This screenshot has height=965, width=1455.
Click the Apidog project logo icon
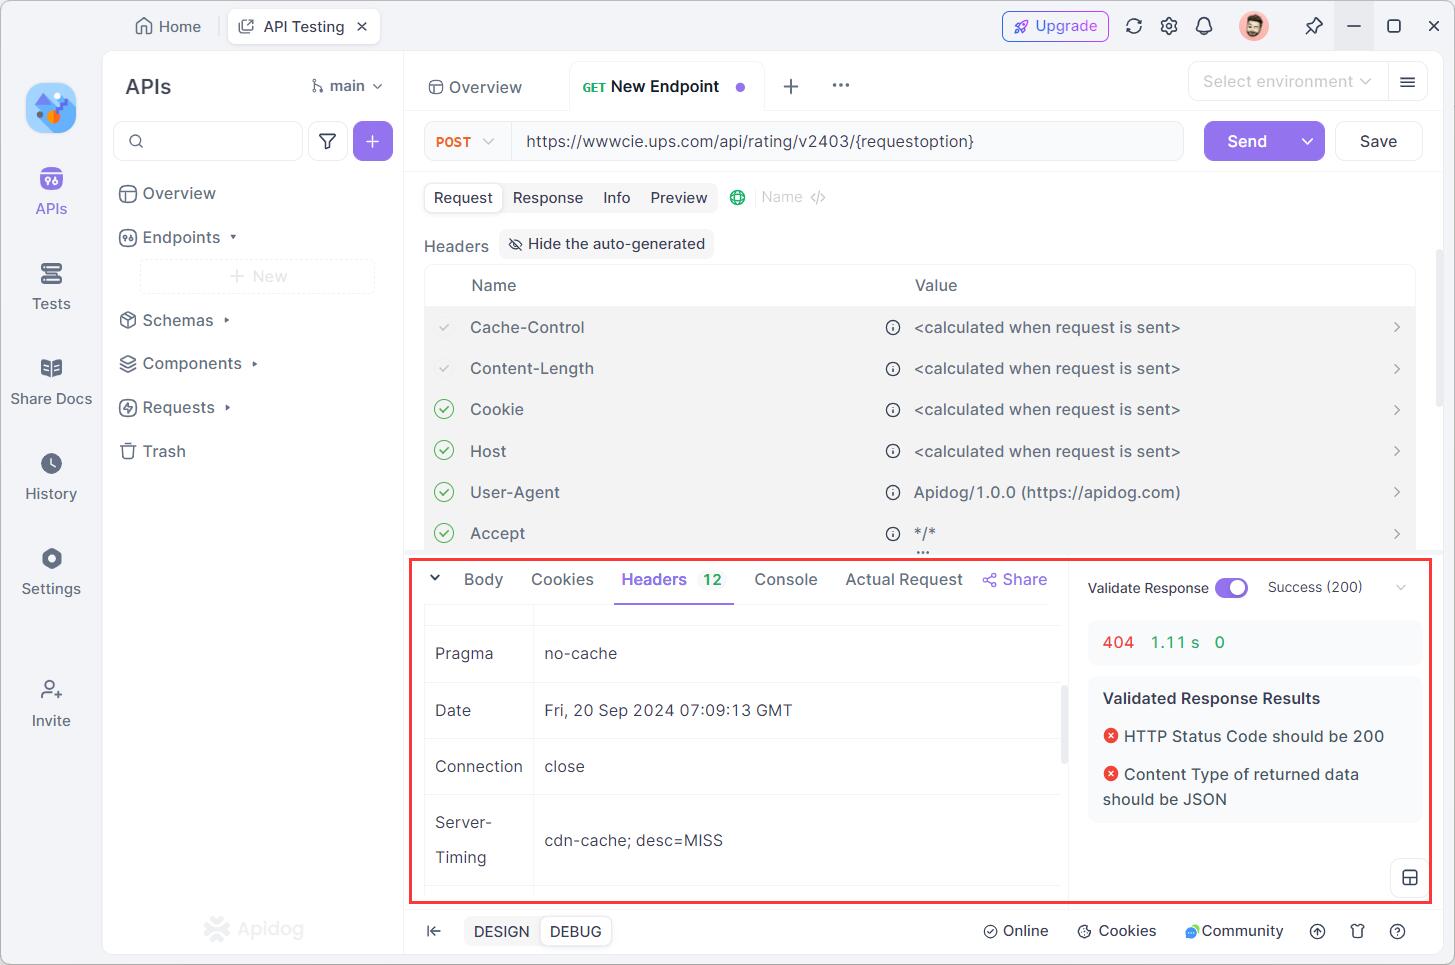pyautogui.click(x=51, y=108)
